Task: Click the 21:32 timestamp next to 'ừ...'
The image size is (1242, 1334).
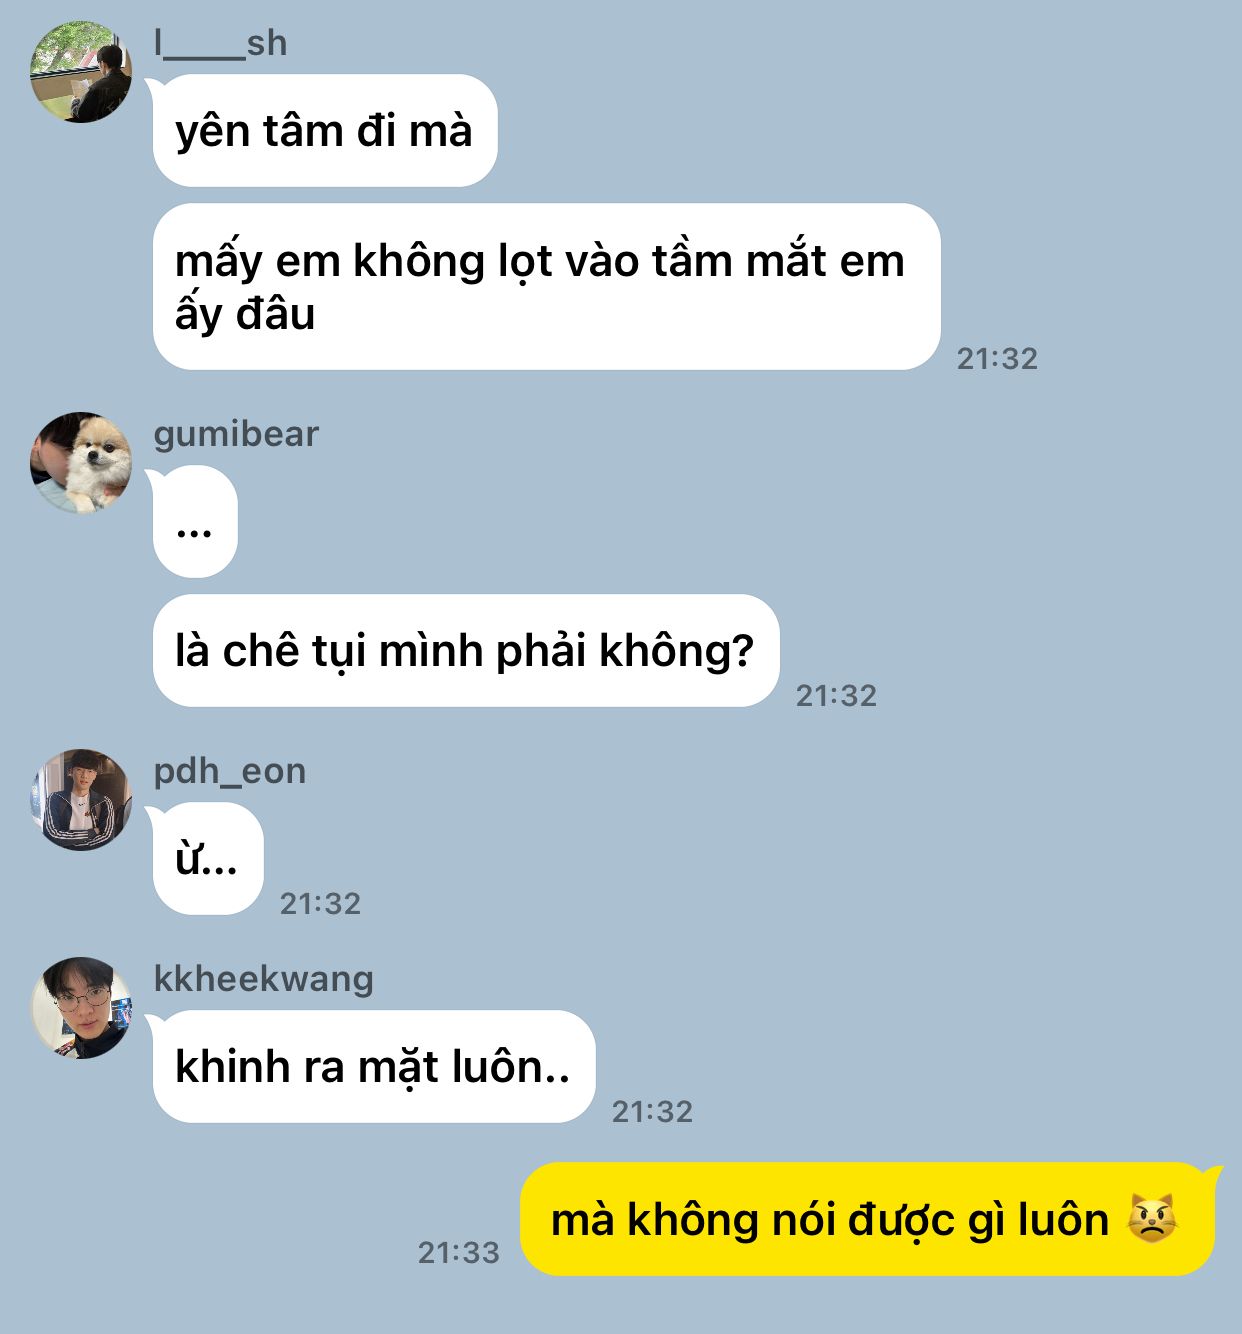Action: tap(320, 903)
